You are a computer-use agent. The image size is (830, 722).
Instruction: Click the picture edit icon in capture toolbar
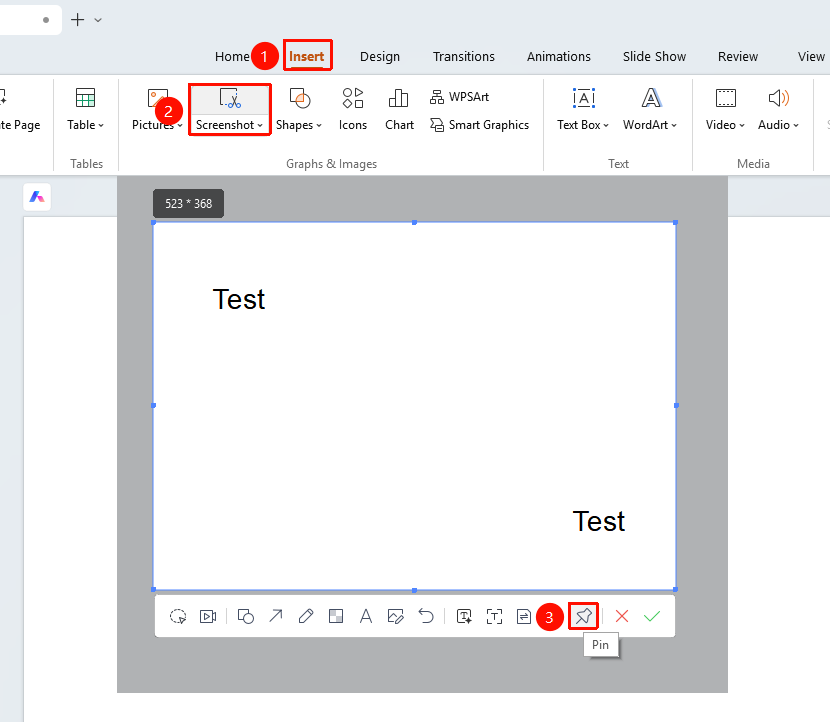click(x=396, y=616)
